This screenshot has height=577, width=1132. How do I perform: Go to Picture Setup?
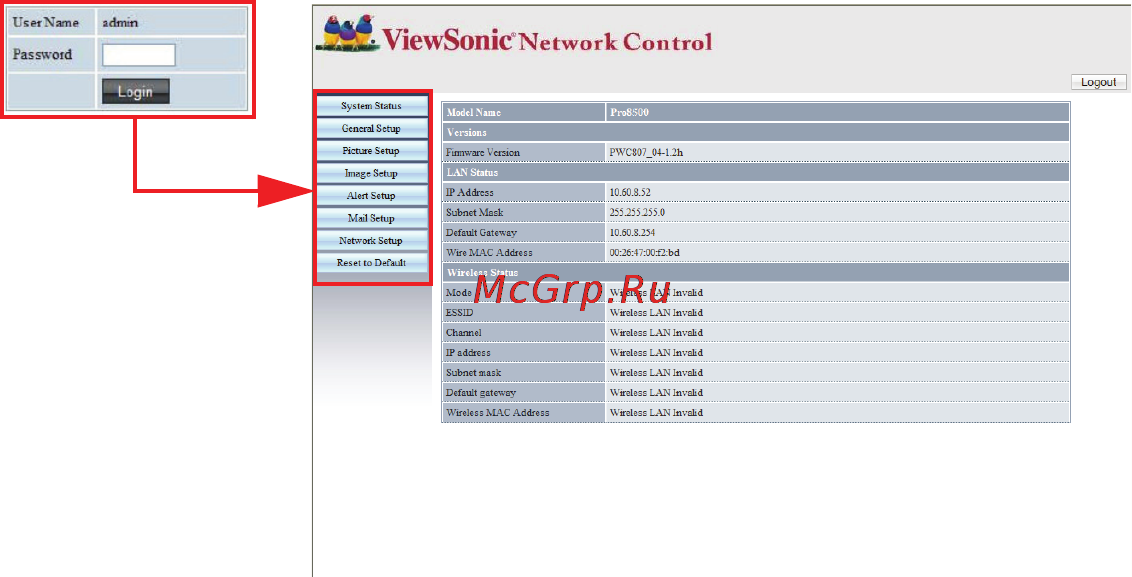[371, 151]
